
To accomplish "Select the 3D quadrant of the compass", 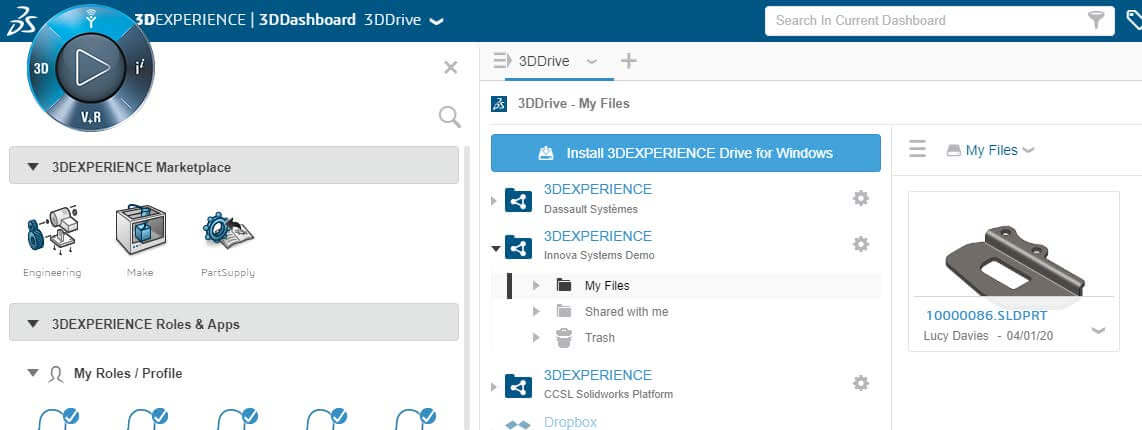I will click(x=42, y=69).
